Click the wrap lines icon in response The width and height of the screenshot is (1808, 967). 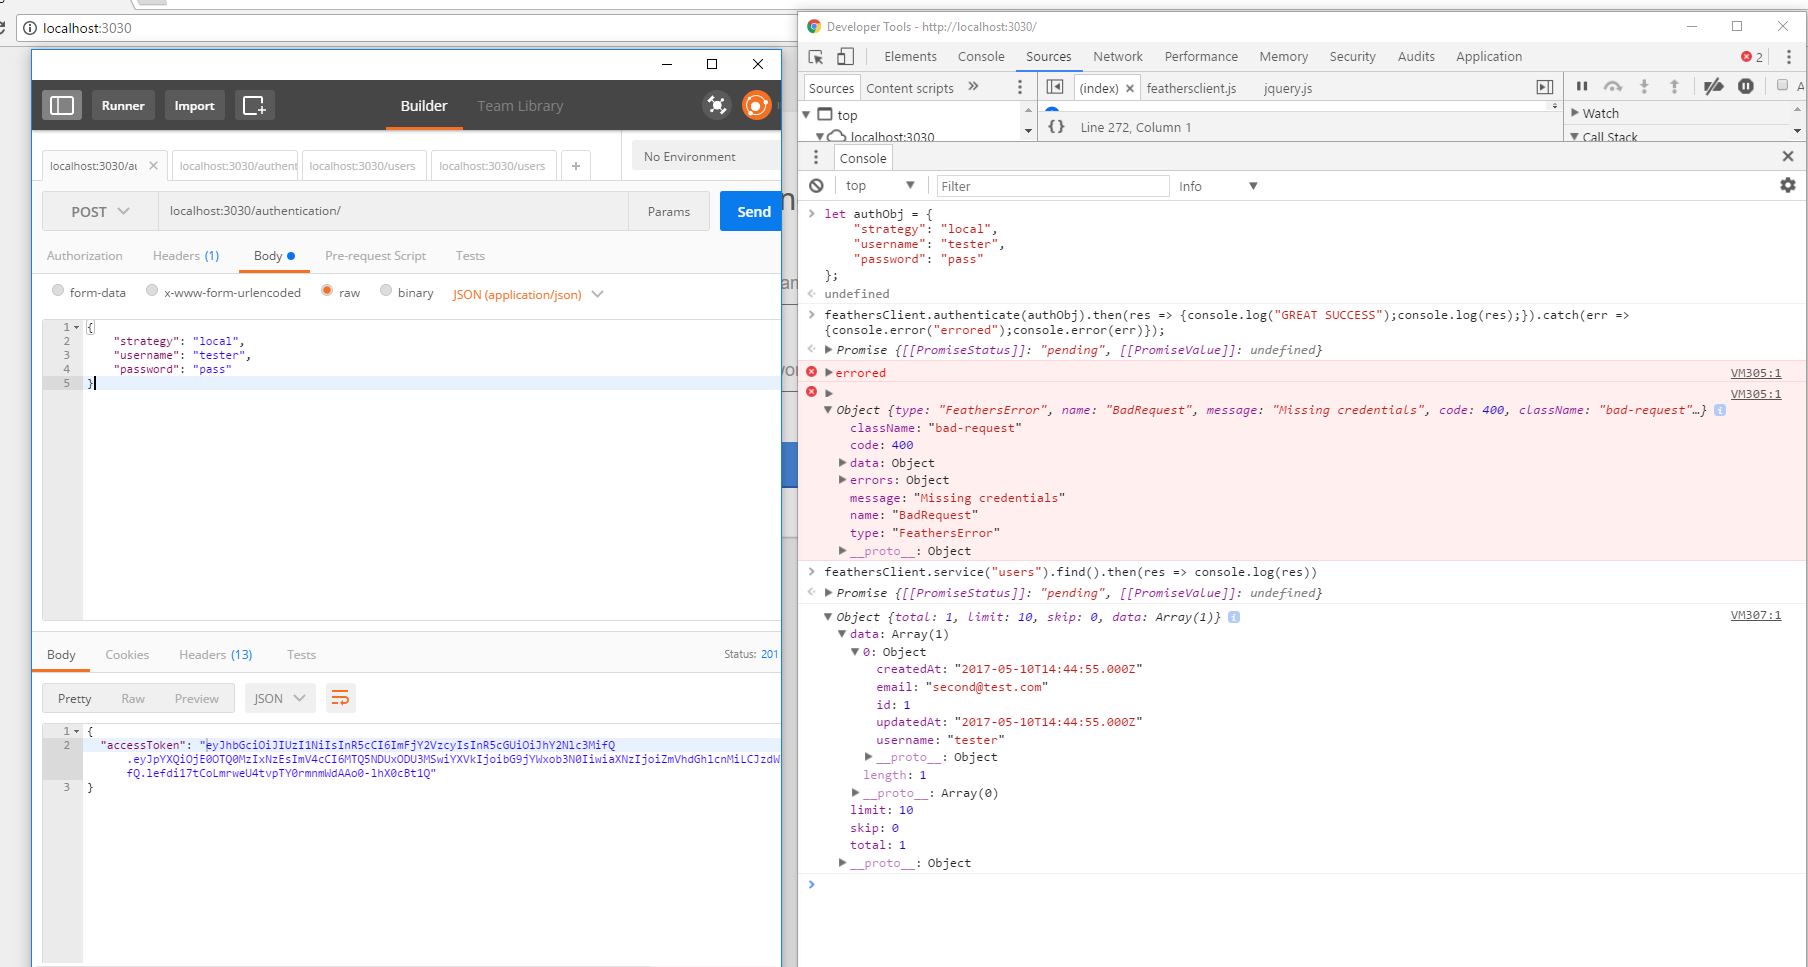[341, 698]
